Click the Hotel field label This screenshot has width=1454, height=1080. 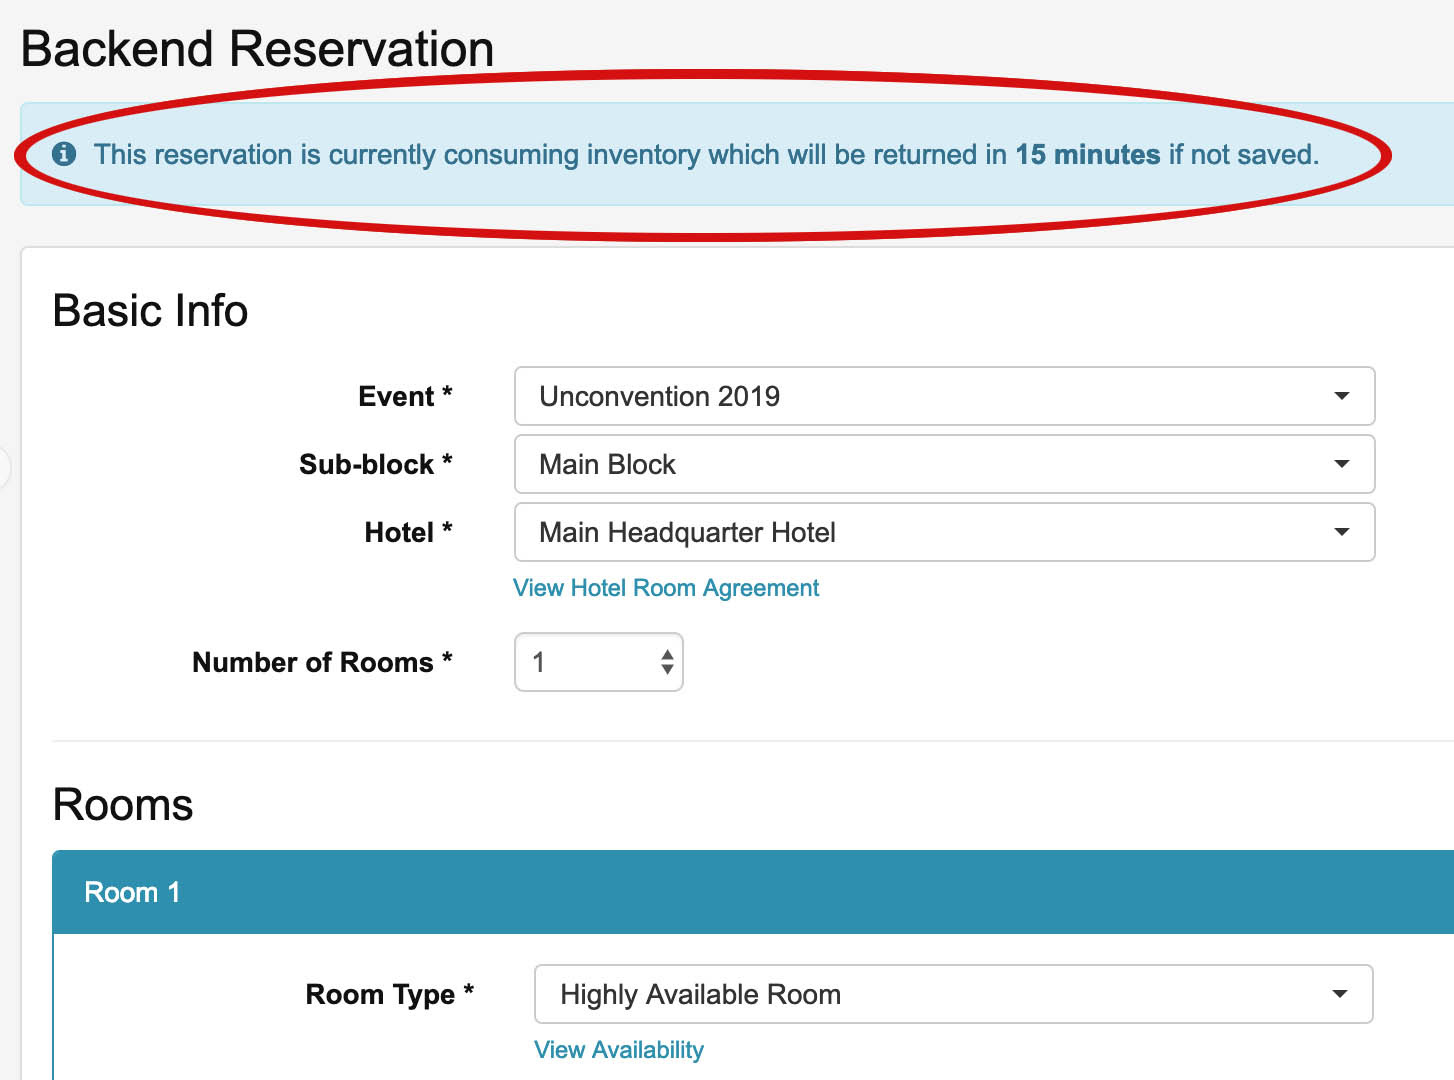pyautogui.click(x=408, y=532)
